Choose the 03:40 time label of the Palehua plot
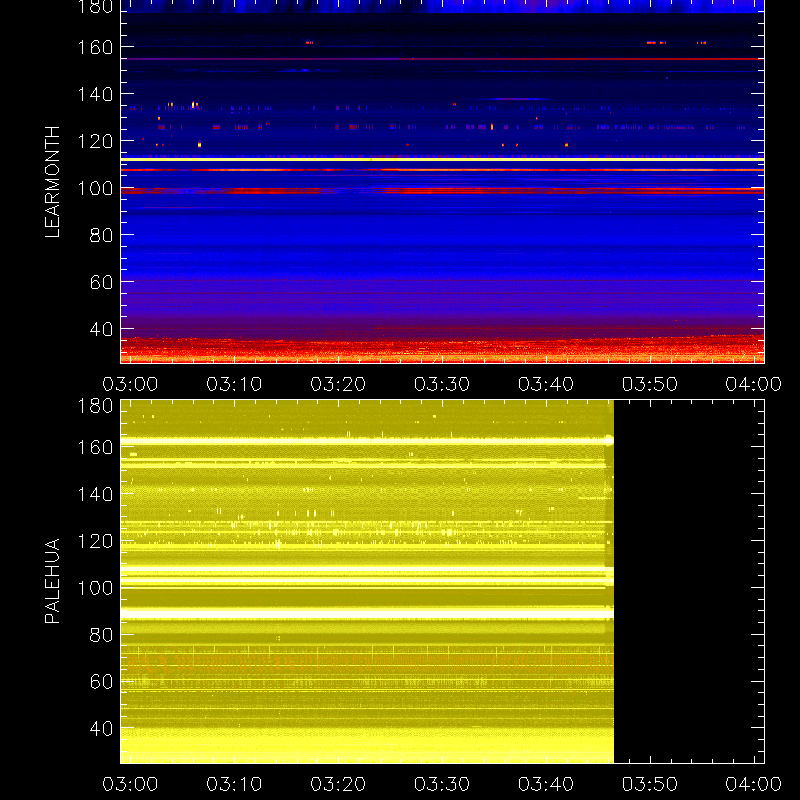 546,784
